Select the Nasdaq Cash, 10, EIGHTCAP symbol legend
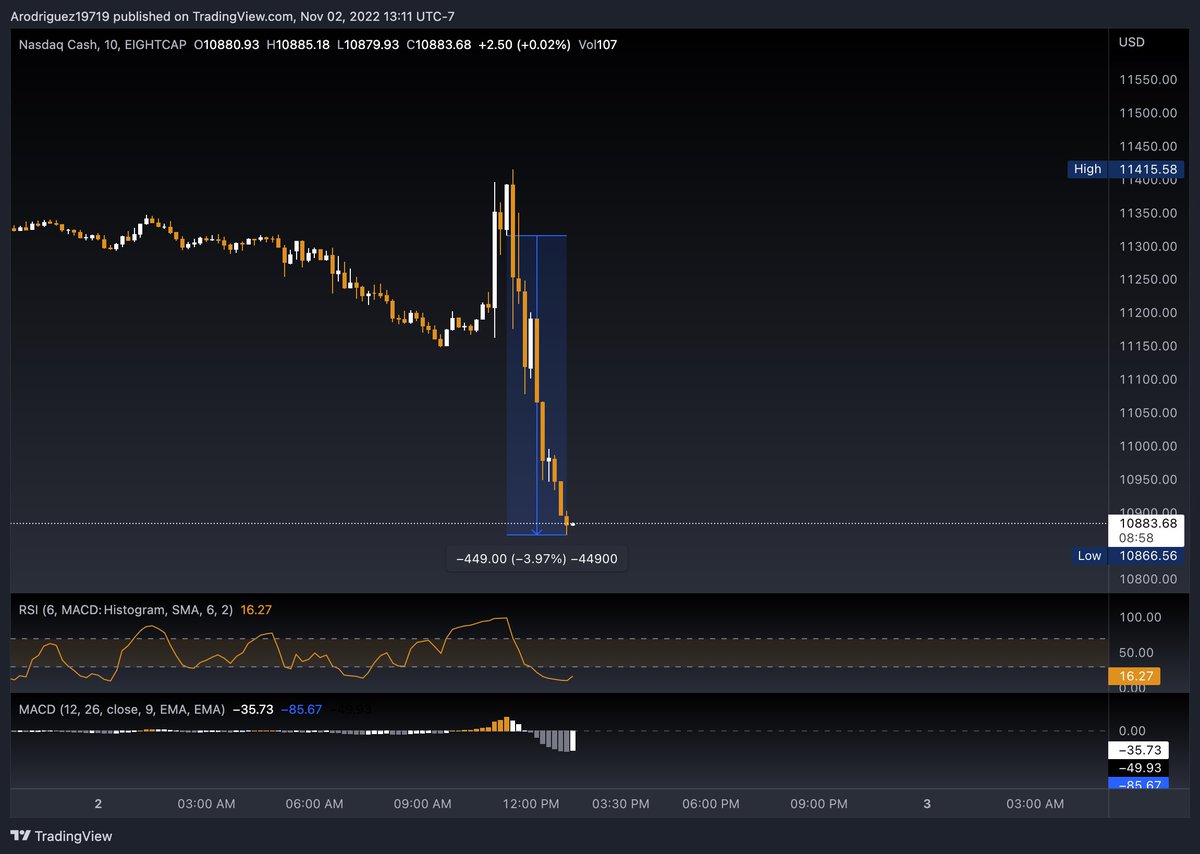 [x=102, y=45]
